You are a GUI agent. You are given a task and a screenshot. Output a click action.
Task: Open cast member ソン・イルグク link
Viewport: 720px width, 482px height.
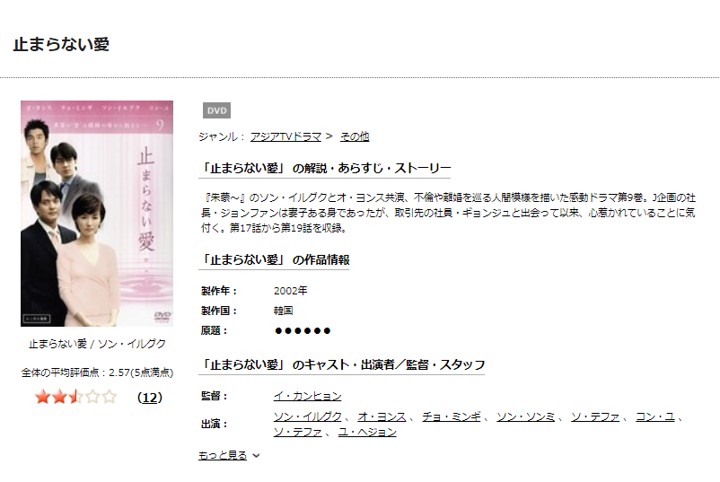click(x=308, y=417)
